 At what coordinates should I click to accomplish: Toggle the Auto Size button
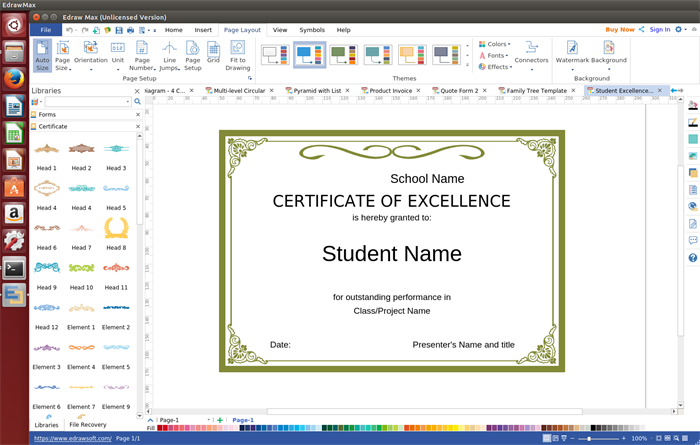42,54
